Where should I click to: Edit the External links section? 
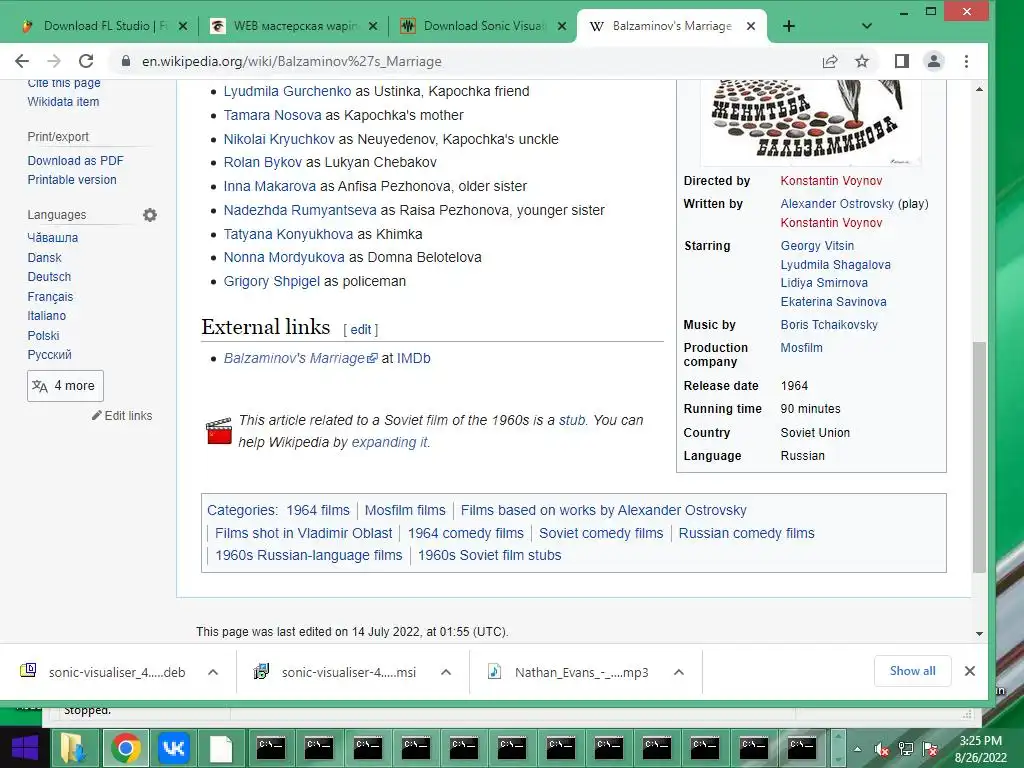[x=360, y=330]
